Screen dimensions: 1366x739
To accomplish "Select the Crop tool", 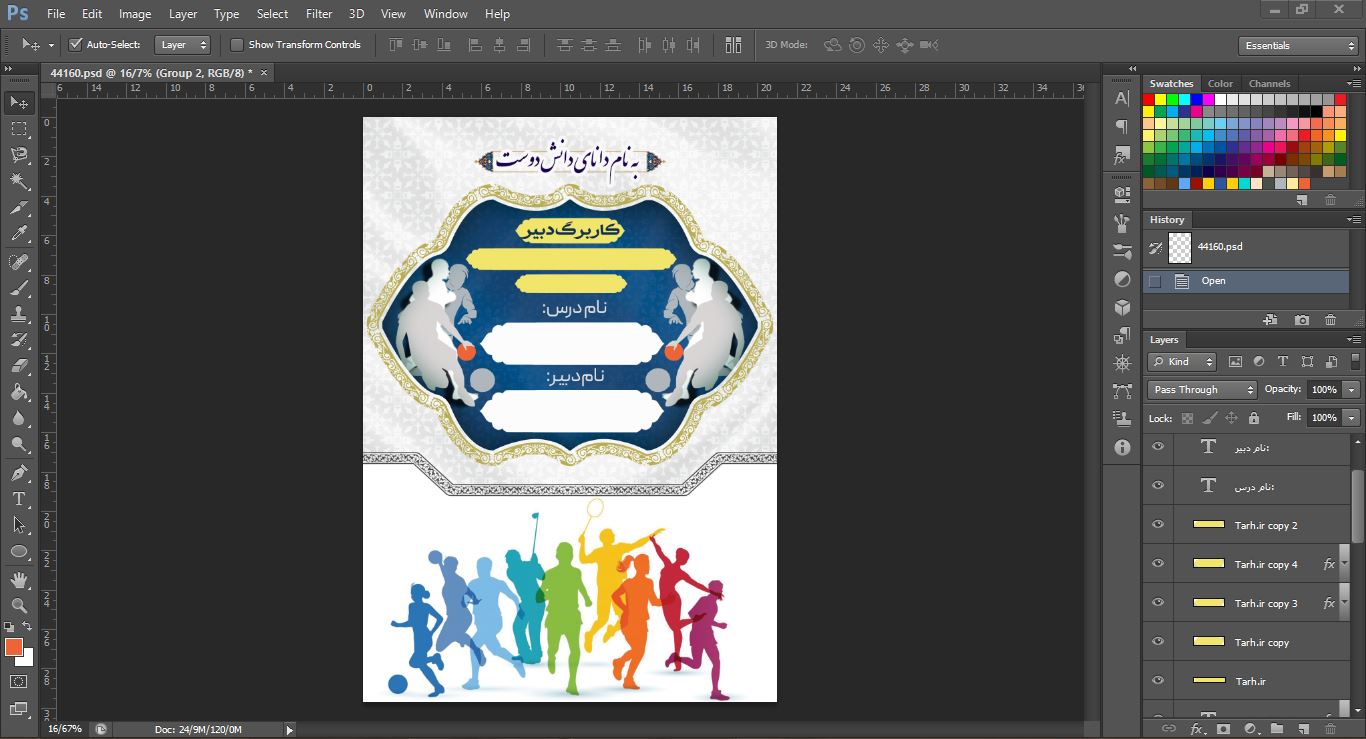I will click(19, 208).
